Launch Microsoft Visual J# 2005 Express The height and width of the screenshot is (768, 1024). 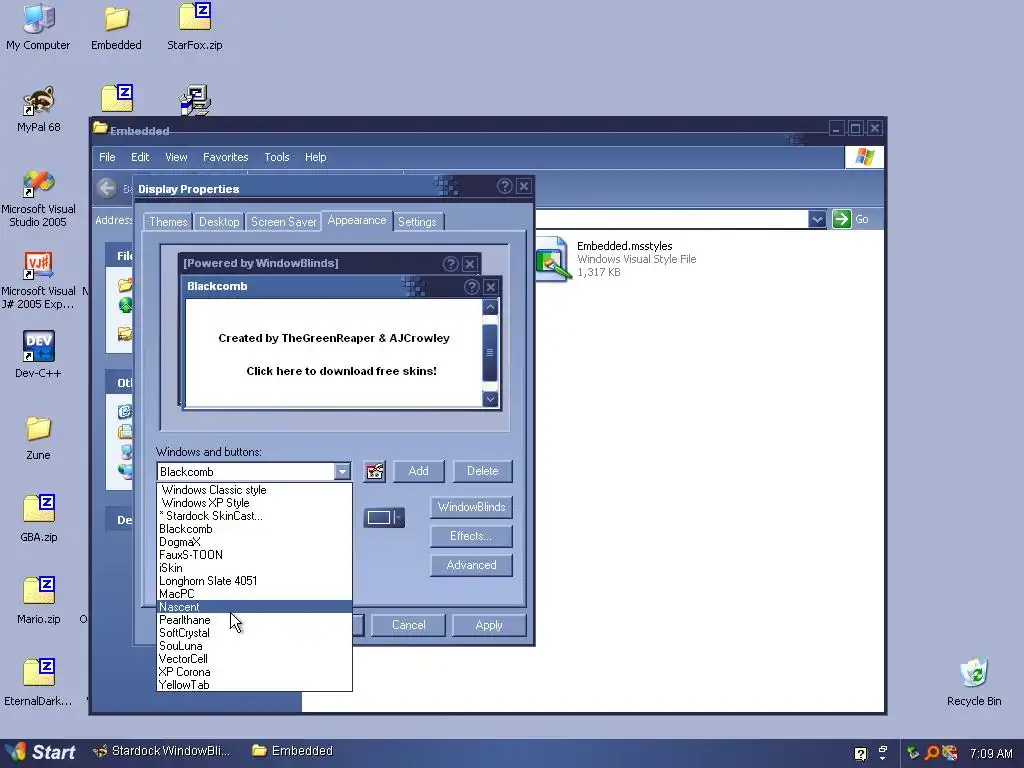[x=38, y=280]
